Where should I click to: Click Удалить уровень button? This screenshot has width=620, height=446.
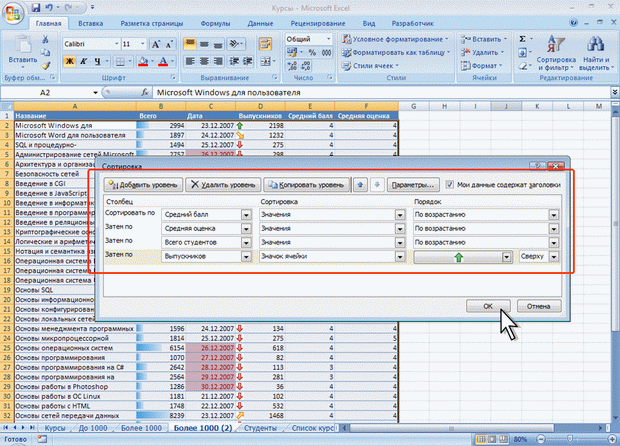click(x=223, y=185)
